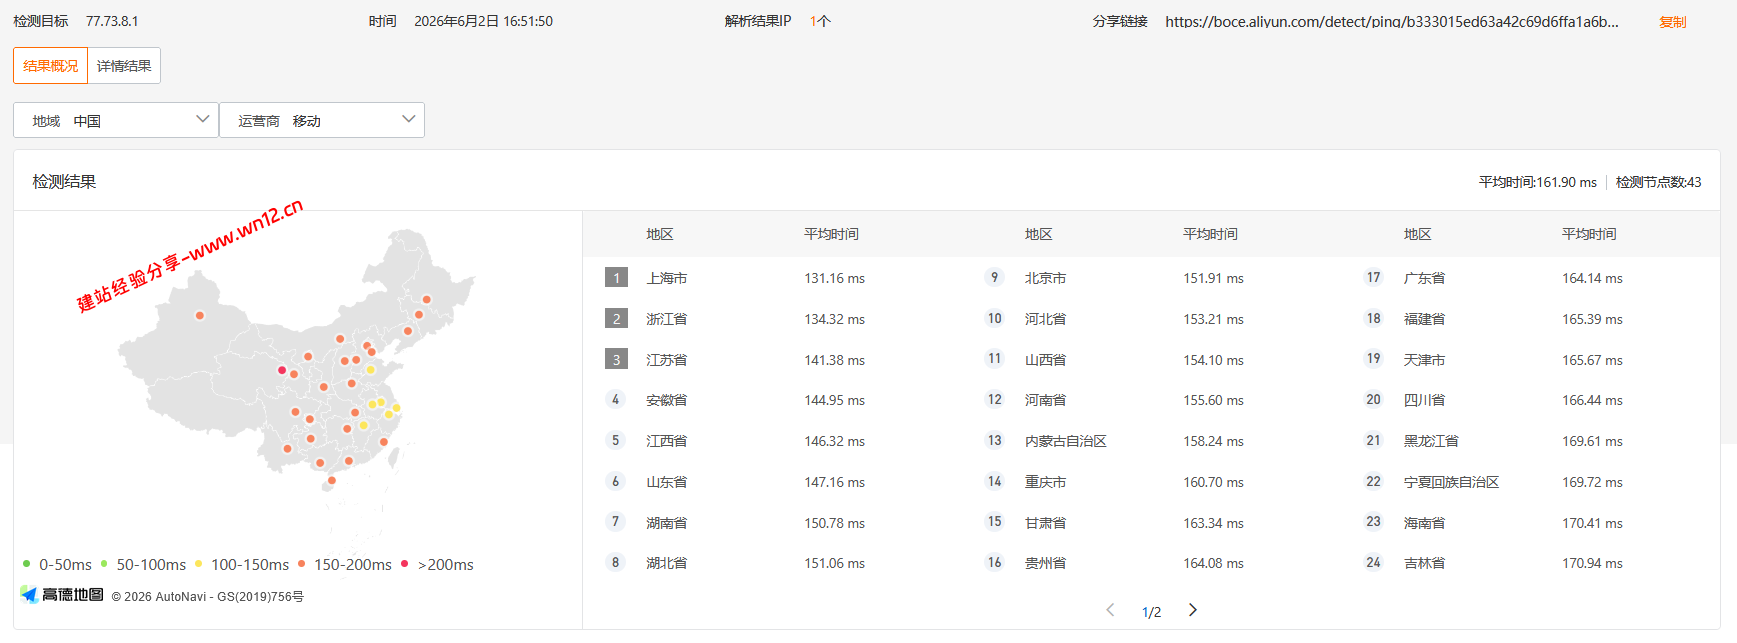Screen dimensions: 1737x643
Task: Select the 贵州省 region
Action: click(1045, 563)
